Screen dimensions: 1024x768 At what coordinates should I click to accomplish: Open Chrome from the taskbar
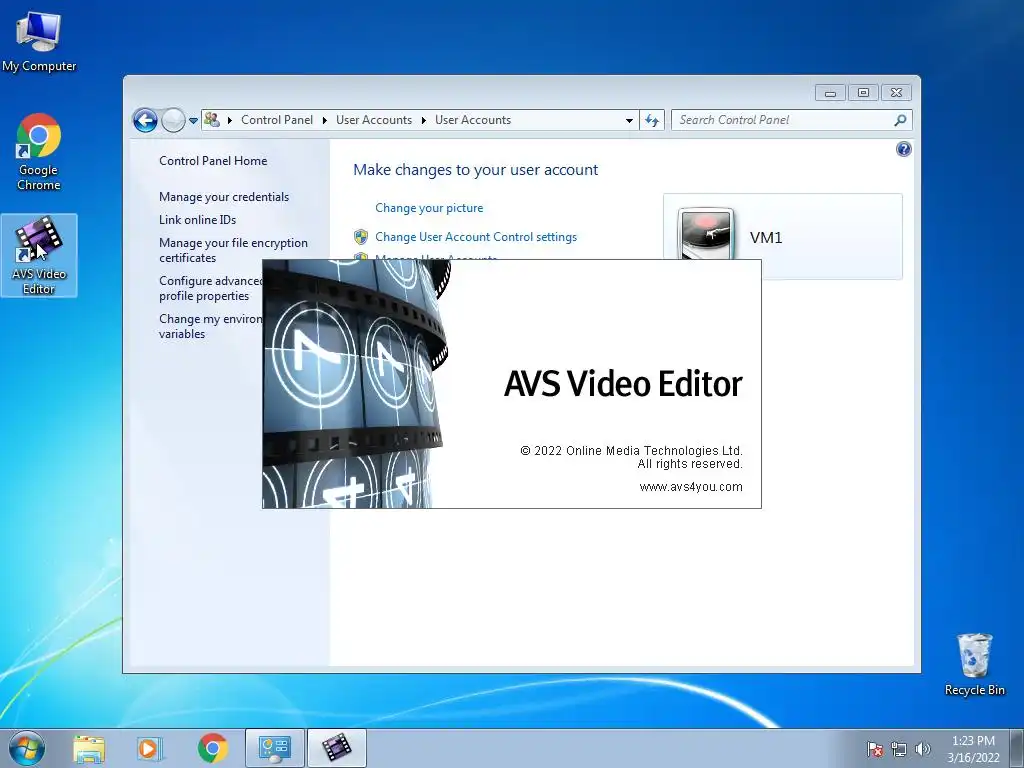point(212,749)
